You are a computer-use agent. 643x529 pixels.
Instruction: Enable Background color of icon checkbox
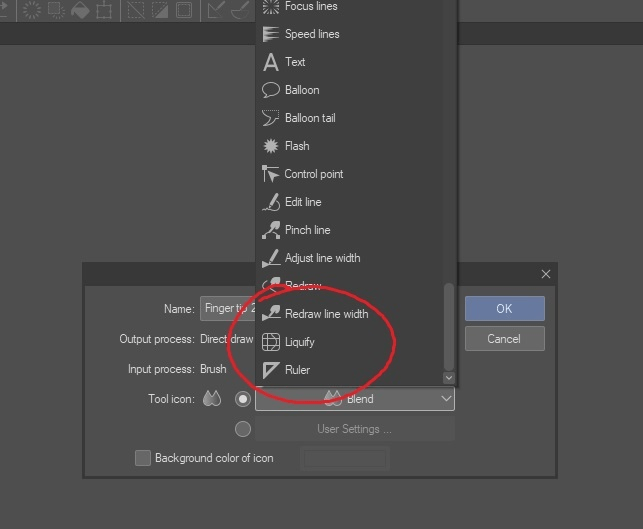coord(143,458)
